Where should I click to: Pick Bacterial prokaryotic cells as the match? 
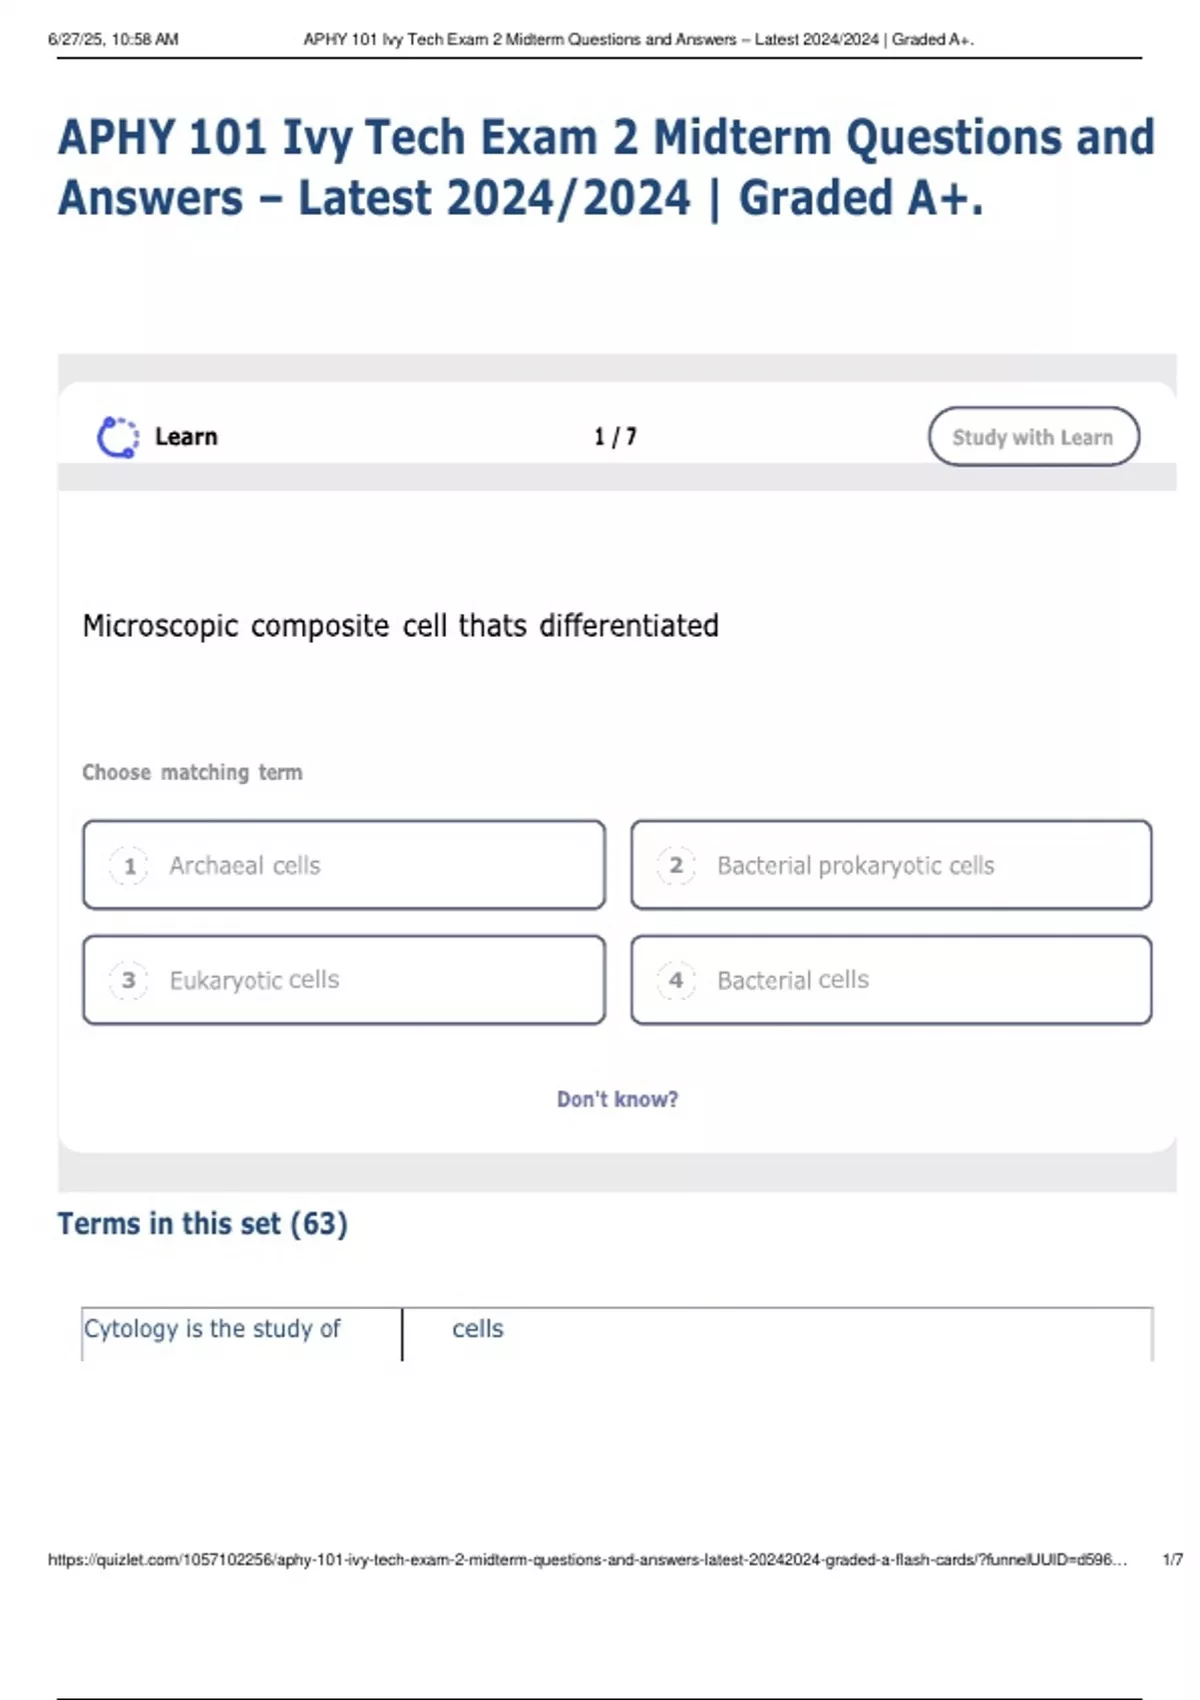pos(890,865)
